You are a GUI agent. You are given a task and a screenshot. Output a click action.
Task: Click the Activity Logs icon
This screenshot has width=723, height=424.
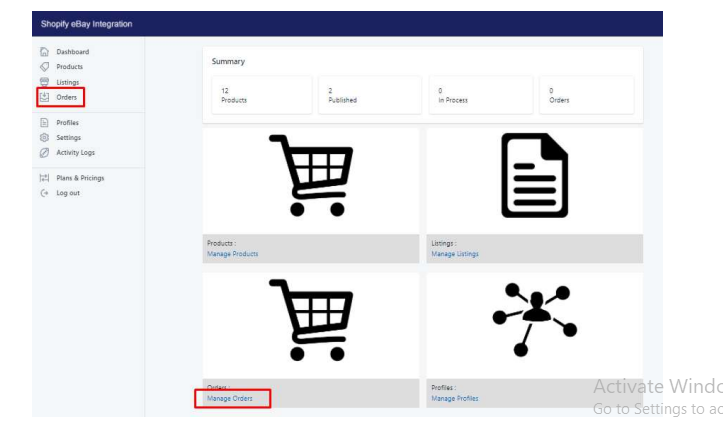tap(44, 153)
